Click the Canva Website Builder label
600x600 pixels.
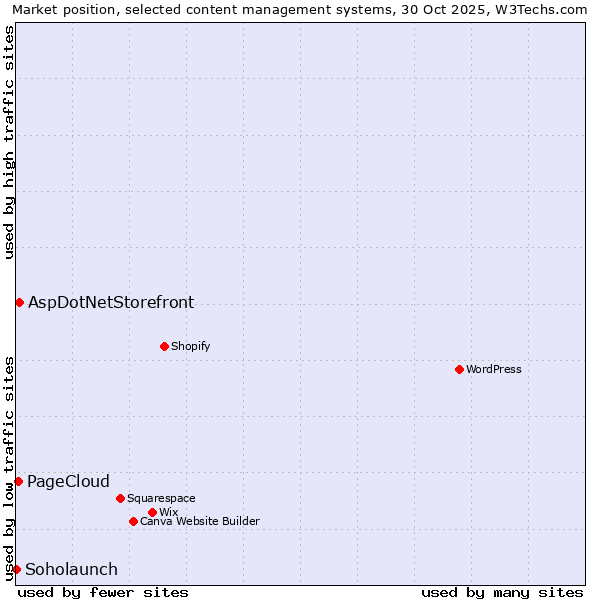click(x=199, y=521)
